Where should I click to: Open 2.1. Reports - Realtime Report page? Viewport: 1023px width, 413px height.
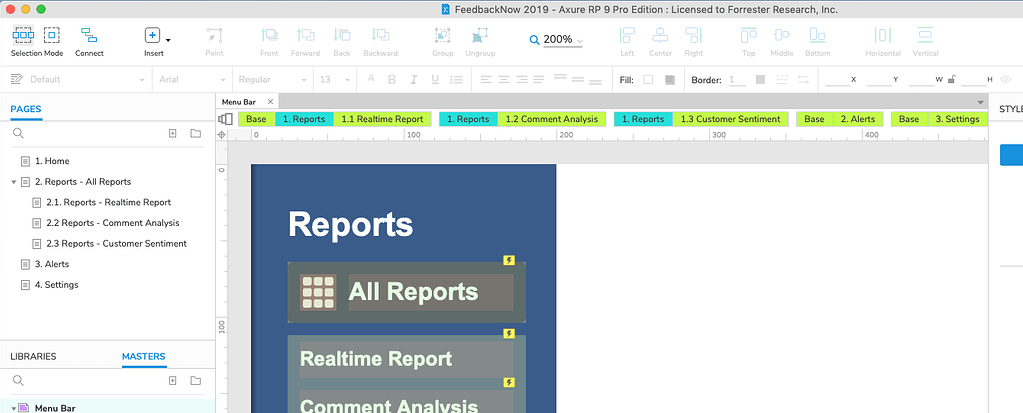pyautogui.click(x=107, y=202)
